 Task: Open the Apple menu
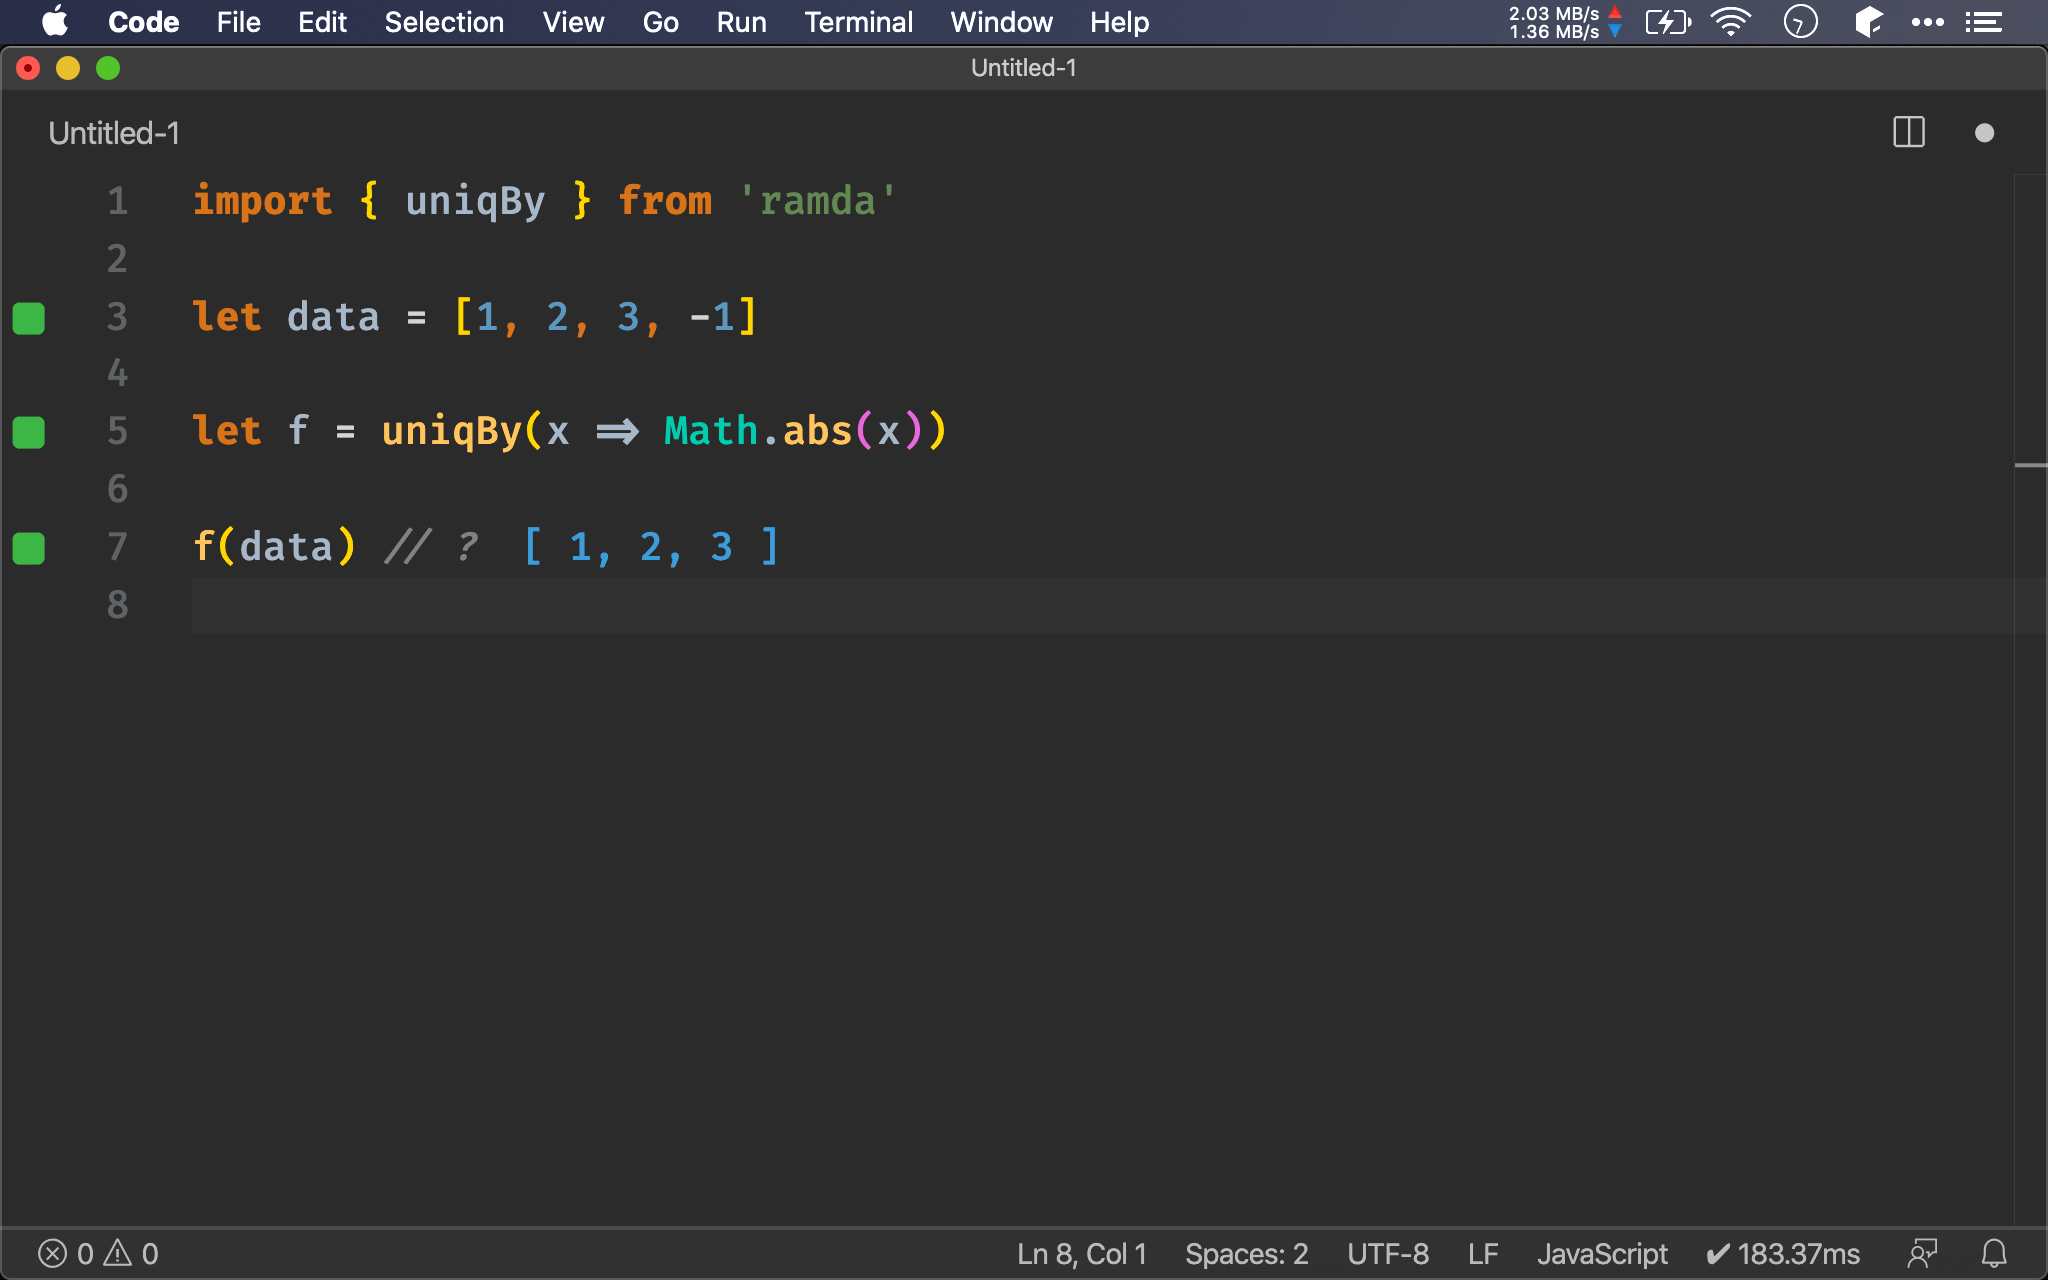55,22
